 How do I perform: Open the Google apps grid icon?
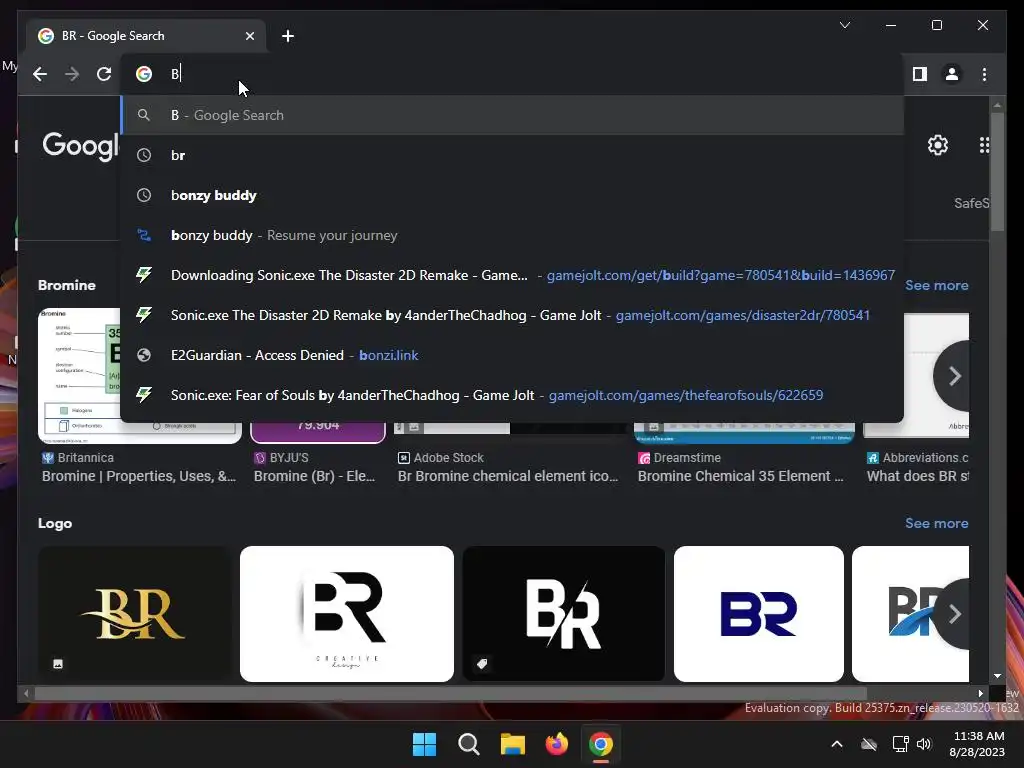pos(984,145)
